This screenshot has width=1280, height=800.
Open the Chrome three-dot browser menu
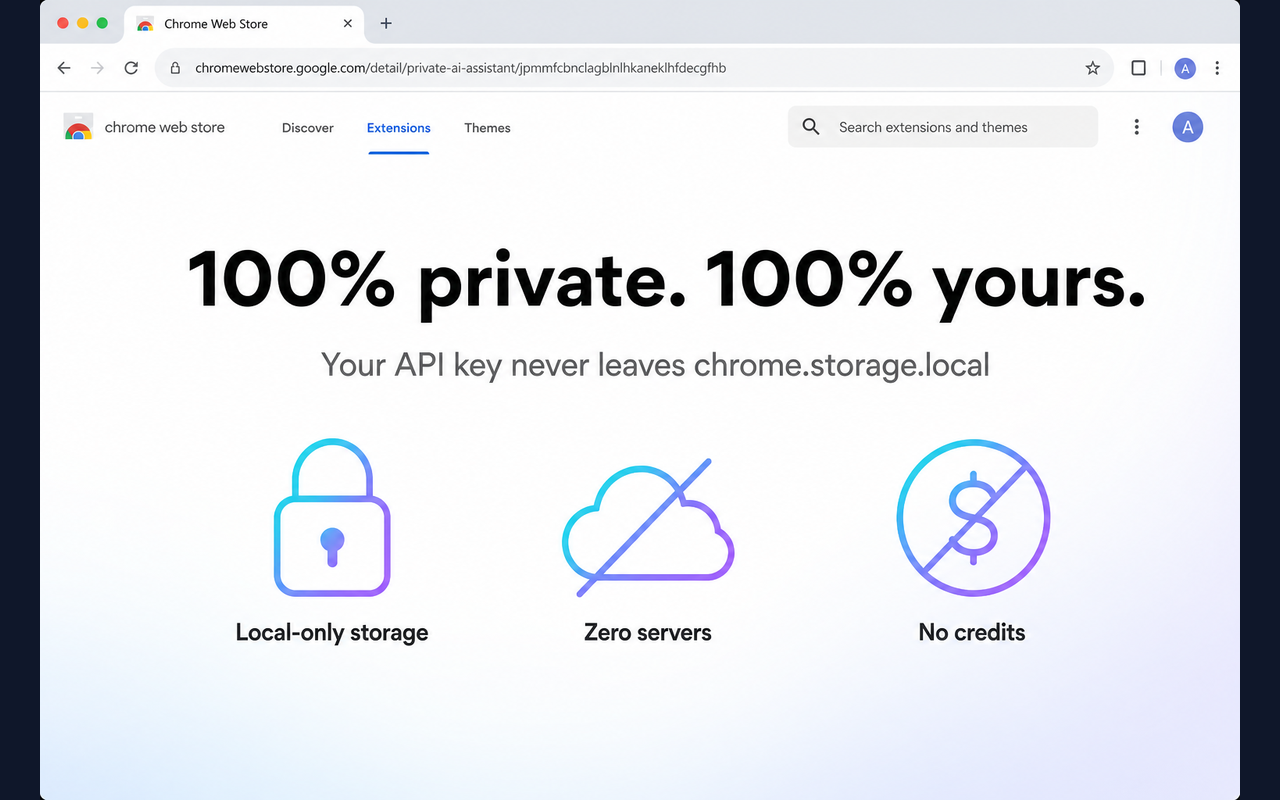pos(1217,68)
